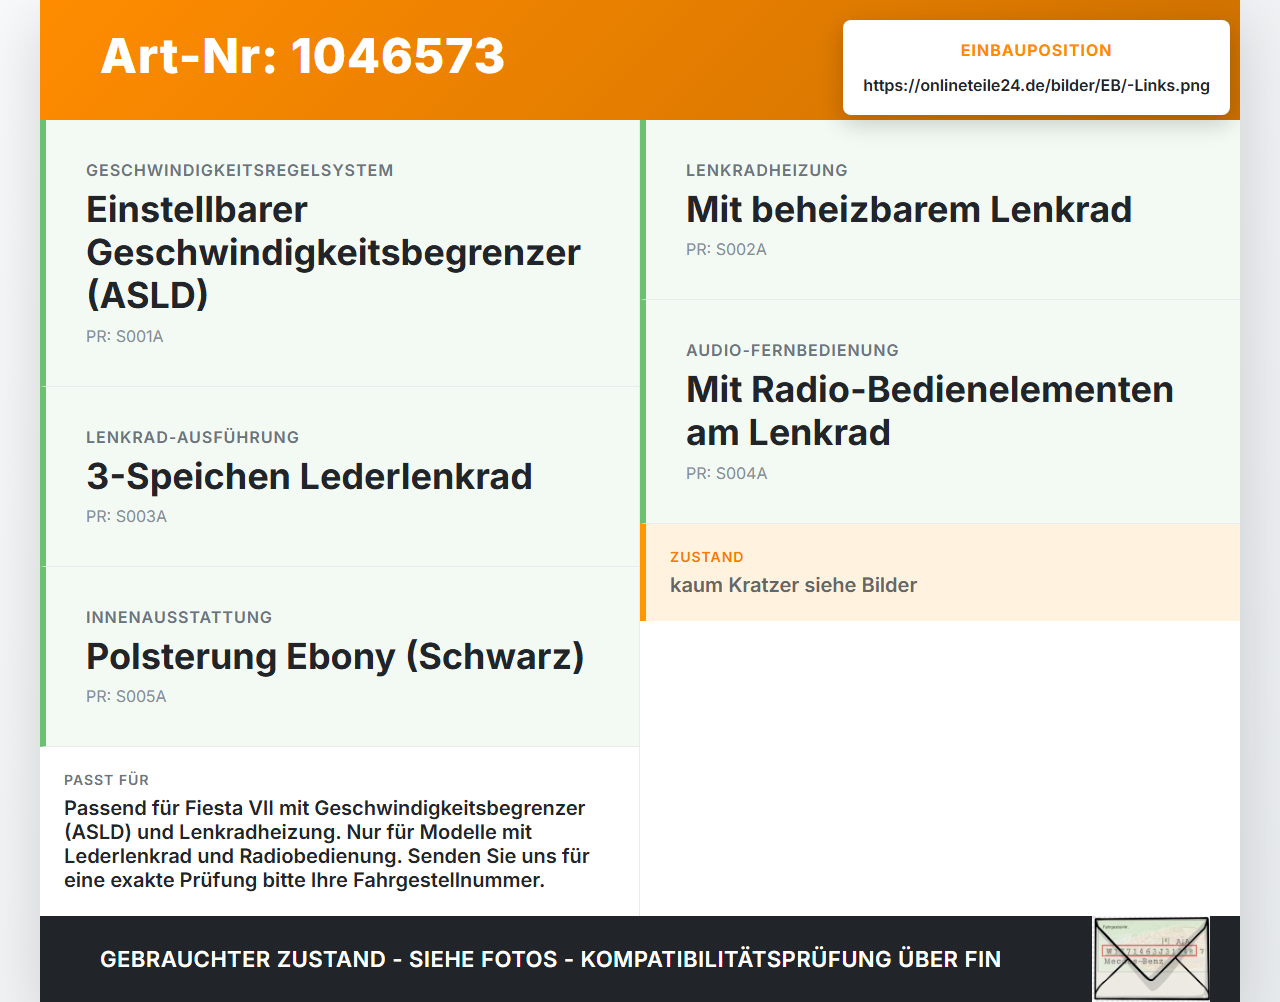
Task: Click PR code S004A
Action: 727,474
